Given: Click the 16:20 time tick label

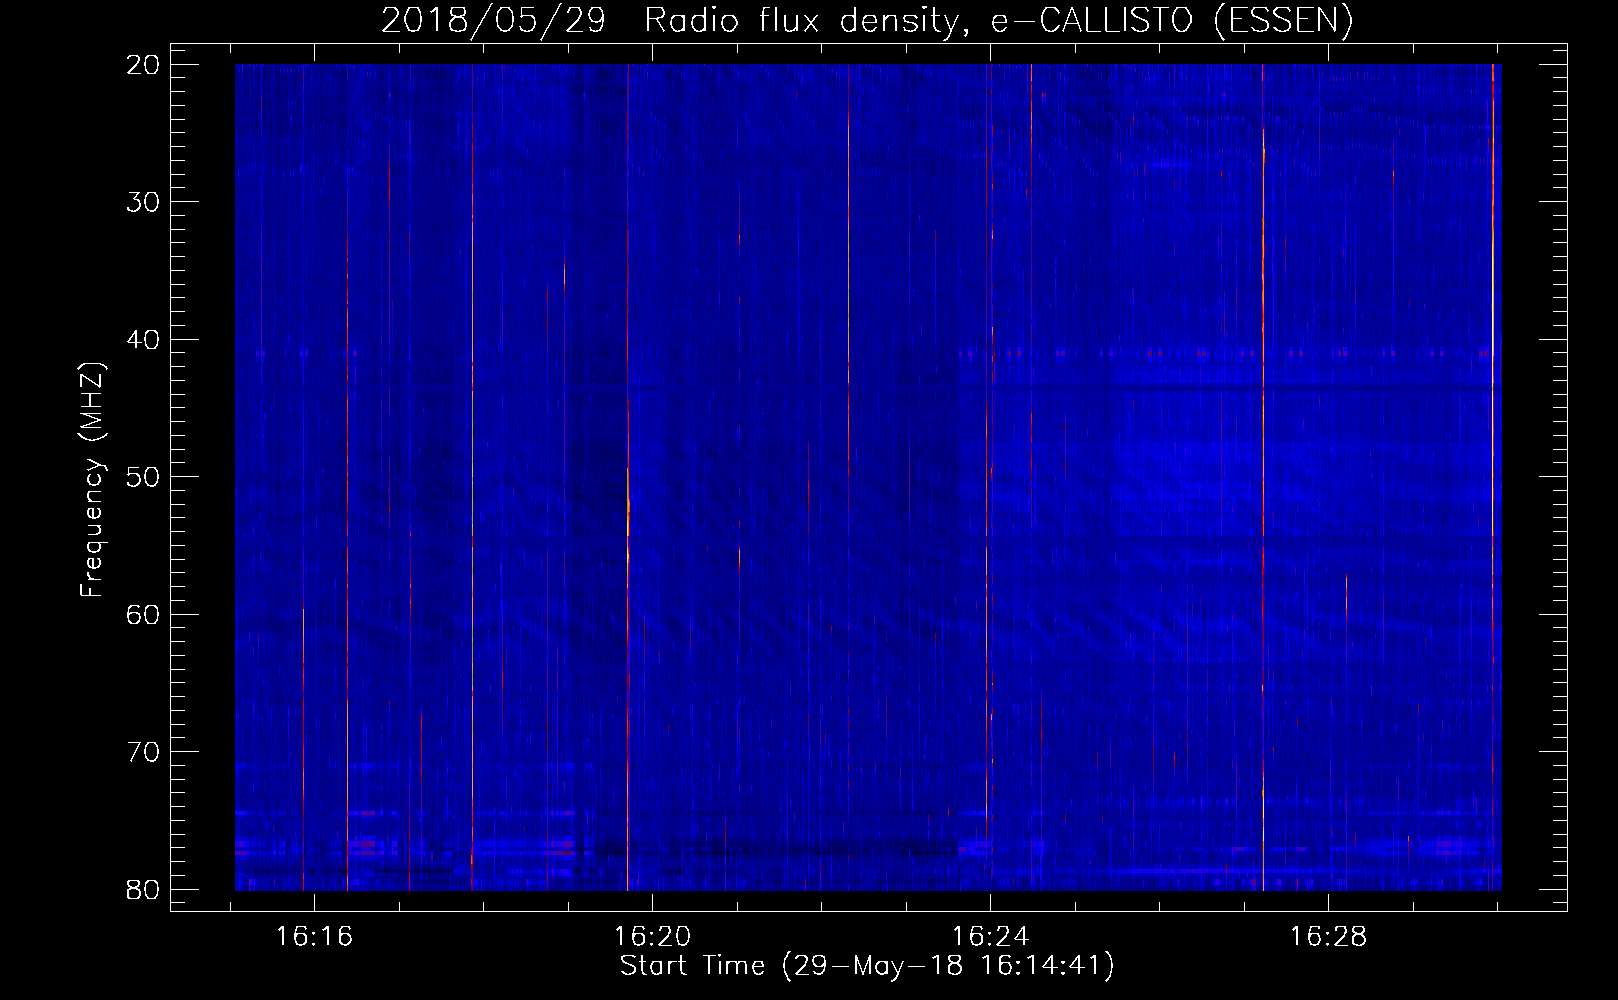Looking at the screenshot, I should 652,937.
